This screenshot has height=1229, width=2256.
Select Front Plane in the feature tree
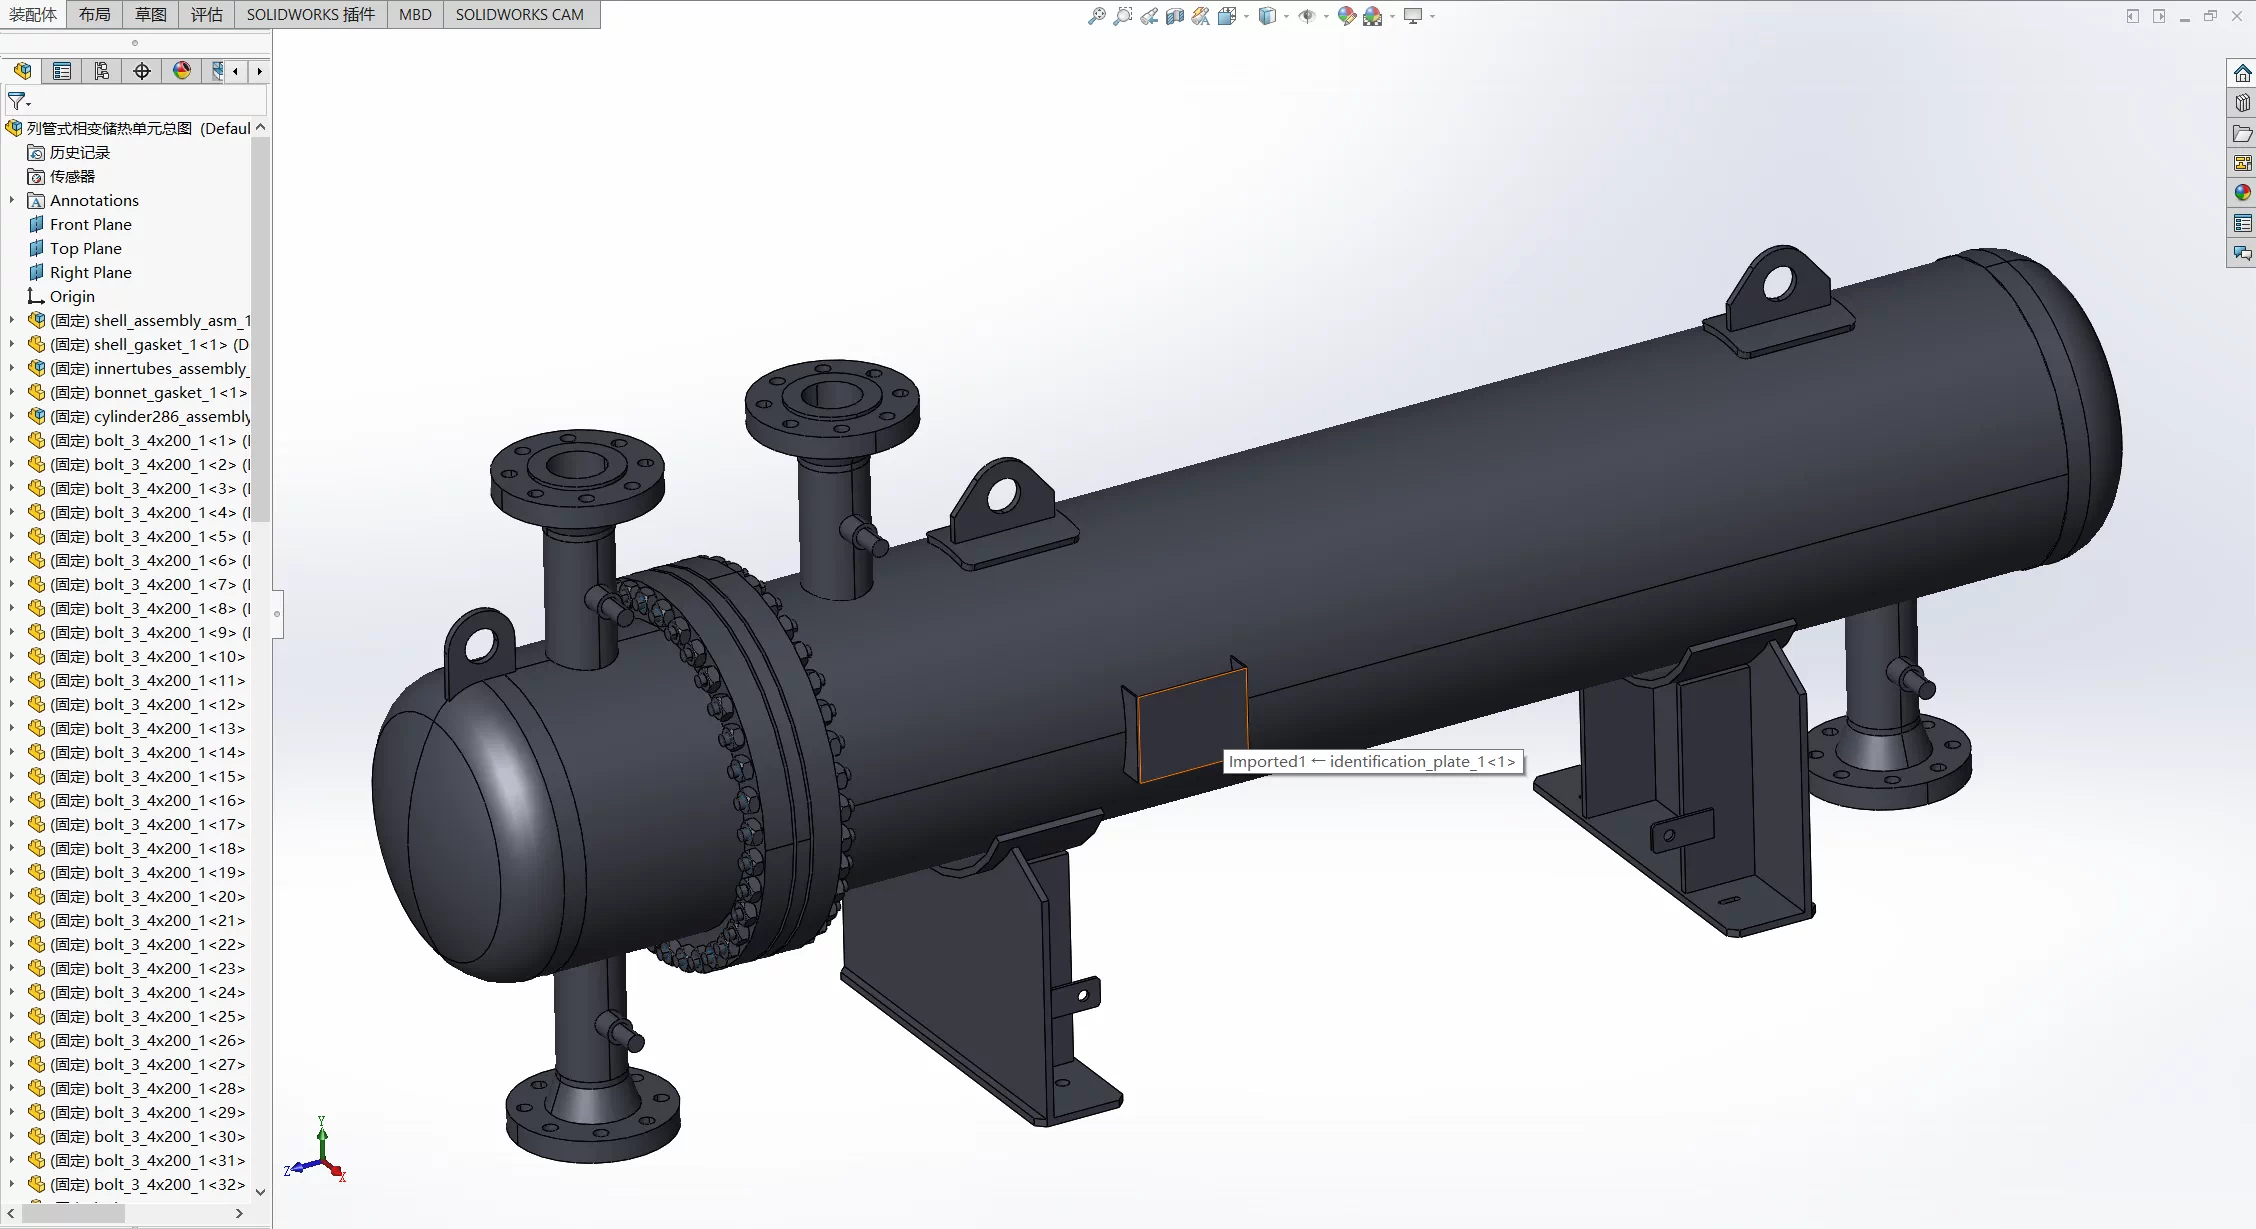[x=90, y=224]
